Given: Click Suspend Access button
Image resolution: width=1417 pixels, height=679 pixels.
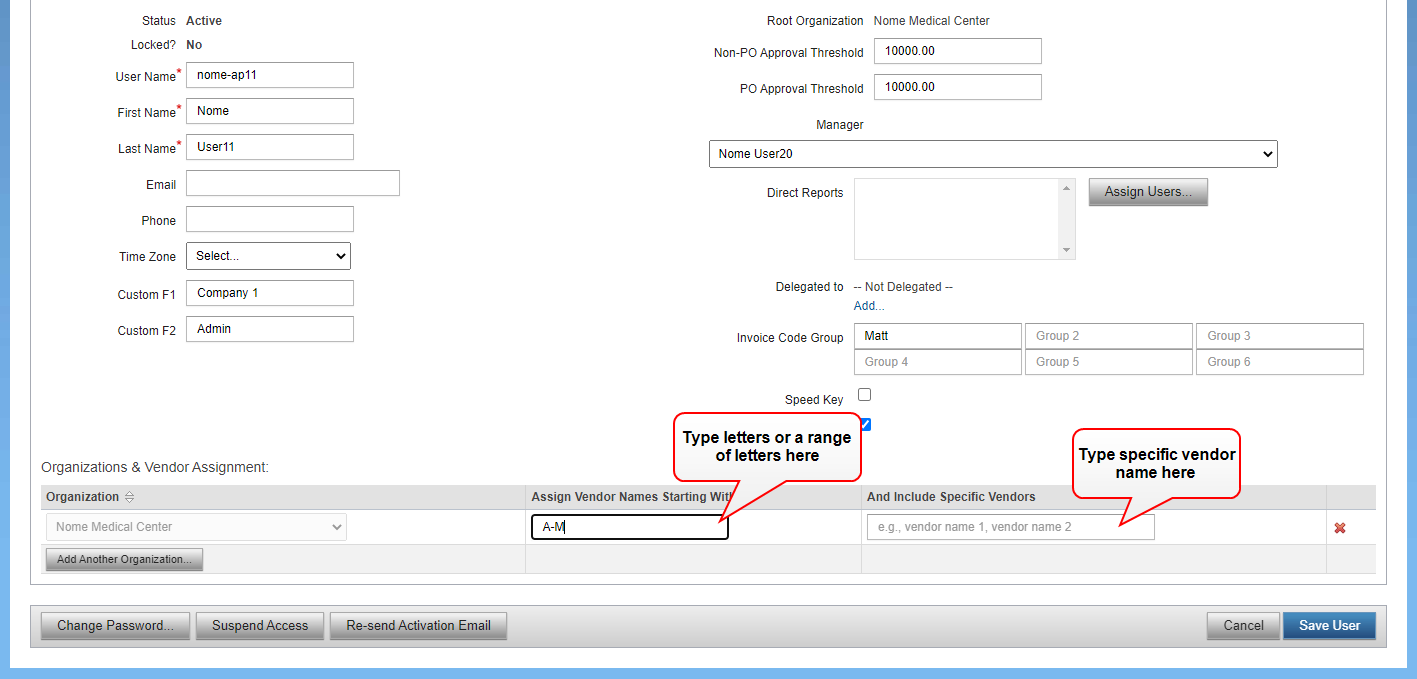Looking at the screenshot, I should (x=259, y=626).
